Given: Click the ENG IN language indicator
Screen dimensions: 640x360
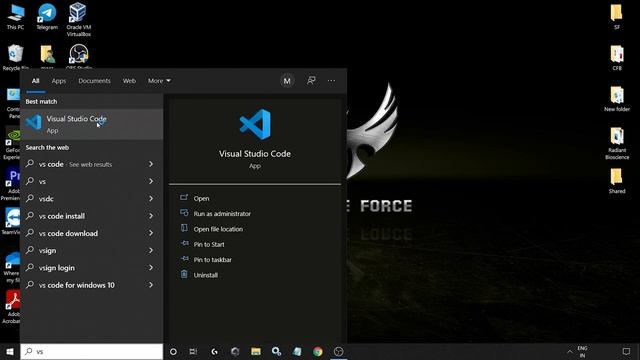Looking at the screenshot, I should [582, 351].
